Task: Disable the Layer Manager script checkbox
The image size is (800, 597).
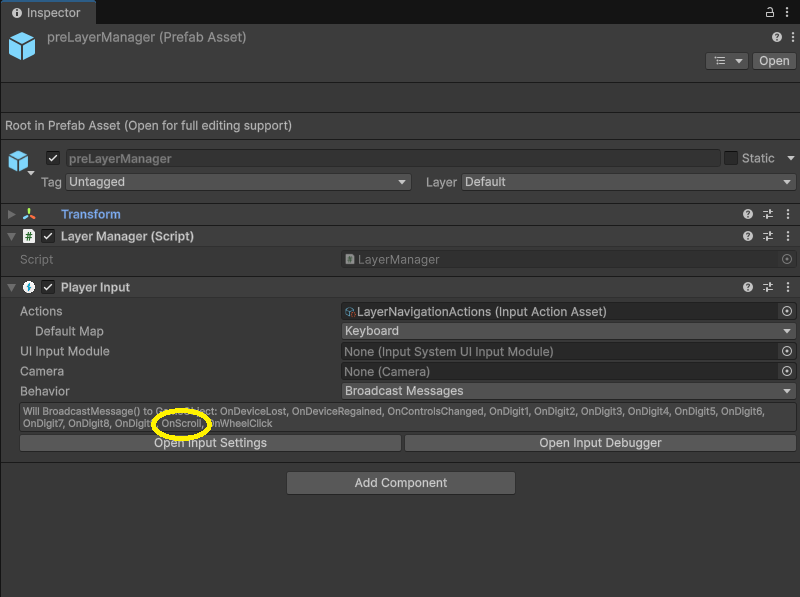Action: click(46, 236)
